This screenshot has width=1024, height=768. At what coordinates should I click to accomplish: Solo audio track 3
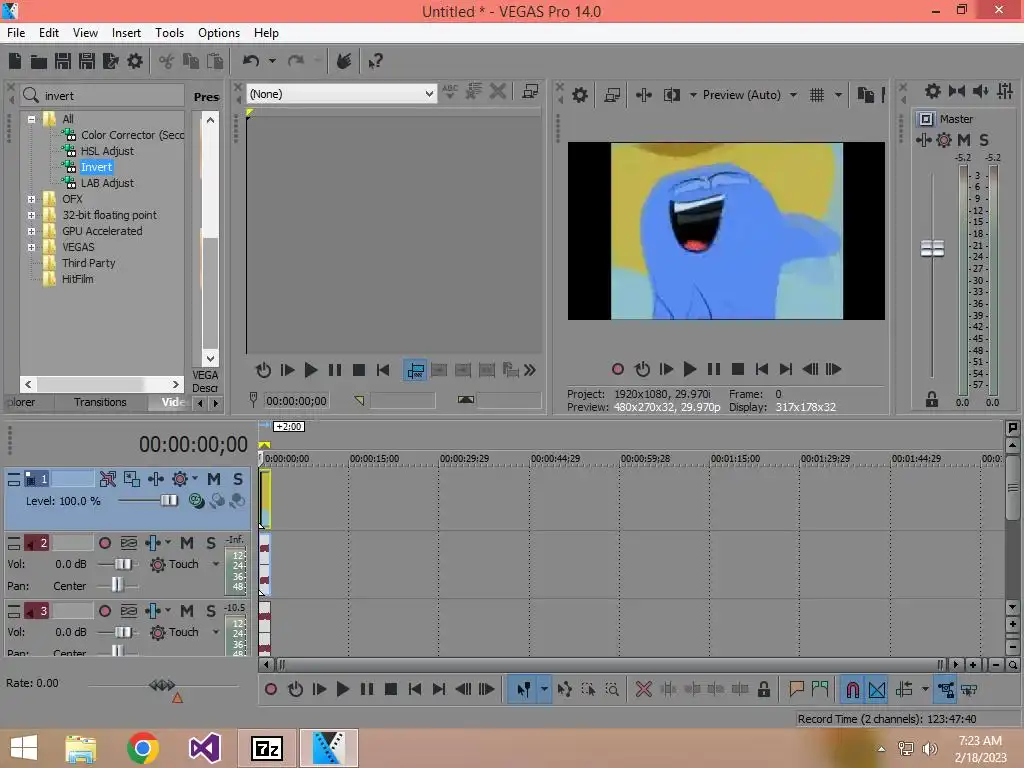[x=211, y=611]
